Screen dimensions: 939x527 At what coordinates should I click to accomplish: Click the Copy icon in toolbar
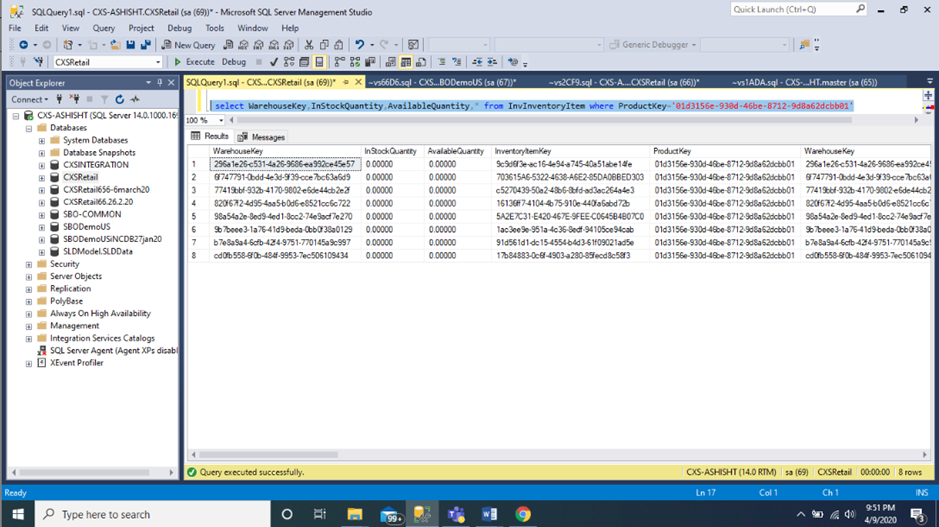324,45
